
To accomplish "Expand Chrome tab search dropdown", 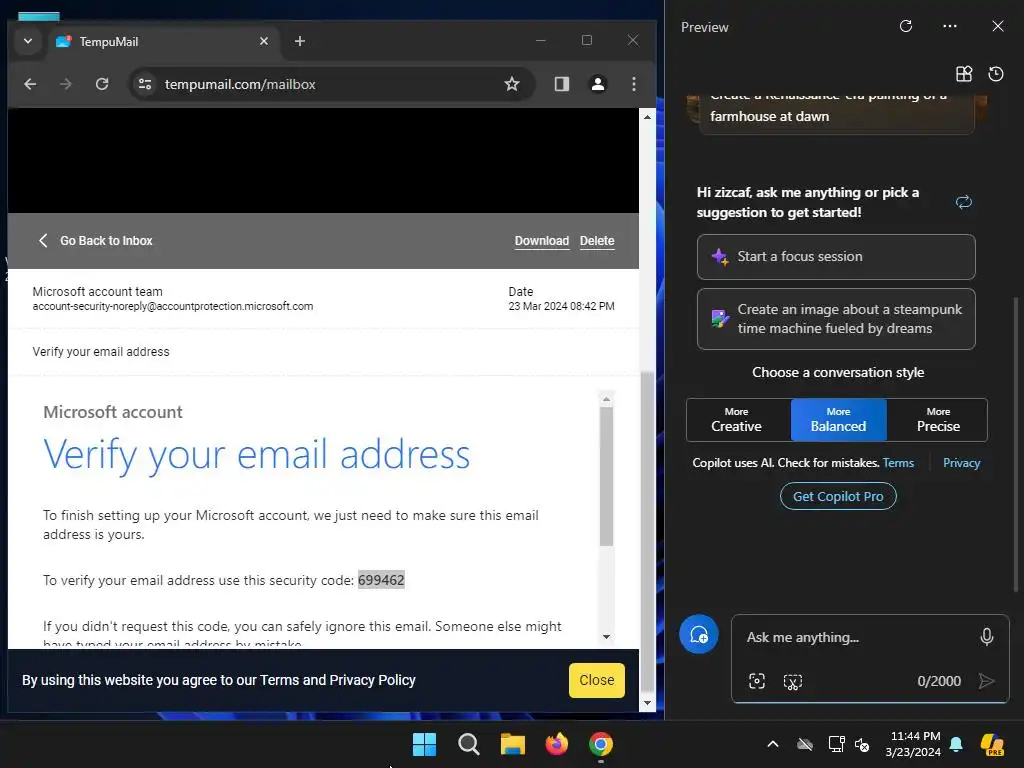I will coord(28,41).
